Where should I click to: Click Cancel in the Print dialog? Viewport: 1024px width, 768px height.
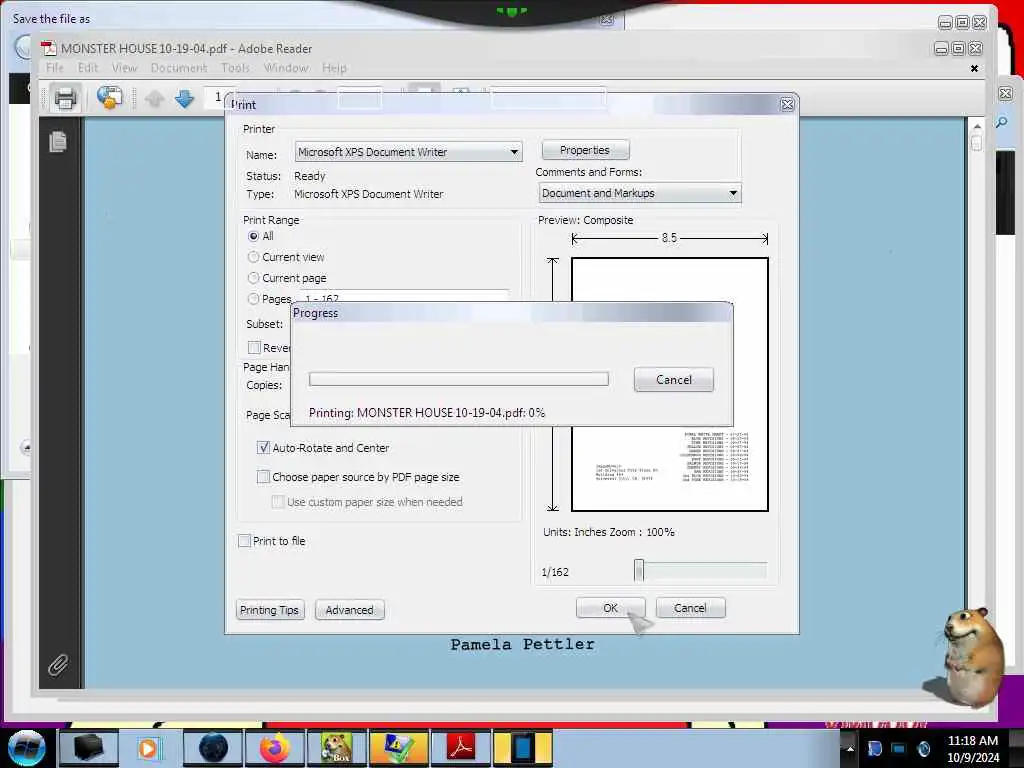[x=690, y=608]
